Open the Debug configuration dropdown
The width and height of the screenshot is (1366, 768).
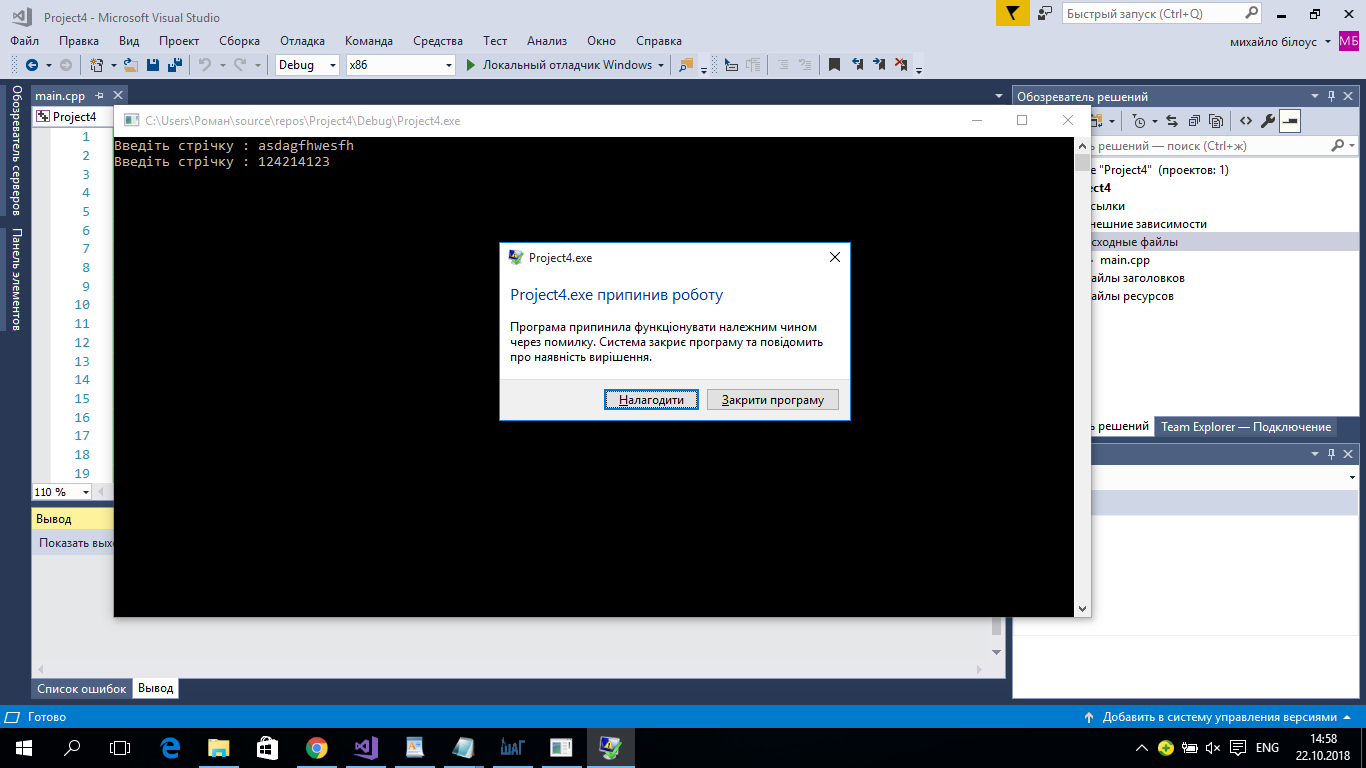pyautogui.click(x=309, y=65)
